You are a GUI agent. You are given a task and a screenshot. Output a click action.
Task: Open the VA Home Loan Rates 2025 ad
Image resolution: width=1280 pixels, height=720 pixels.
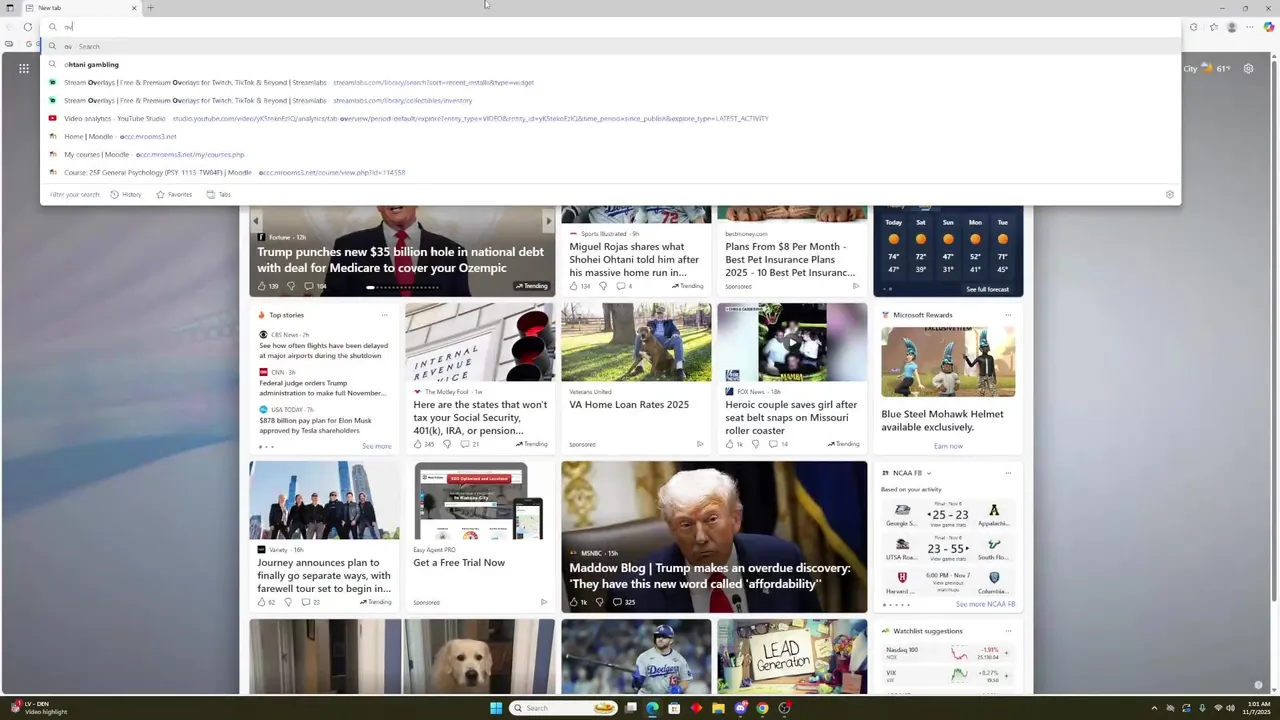tap(629, 405)
